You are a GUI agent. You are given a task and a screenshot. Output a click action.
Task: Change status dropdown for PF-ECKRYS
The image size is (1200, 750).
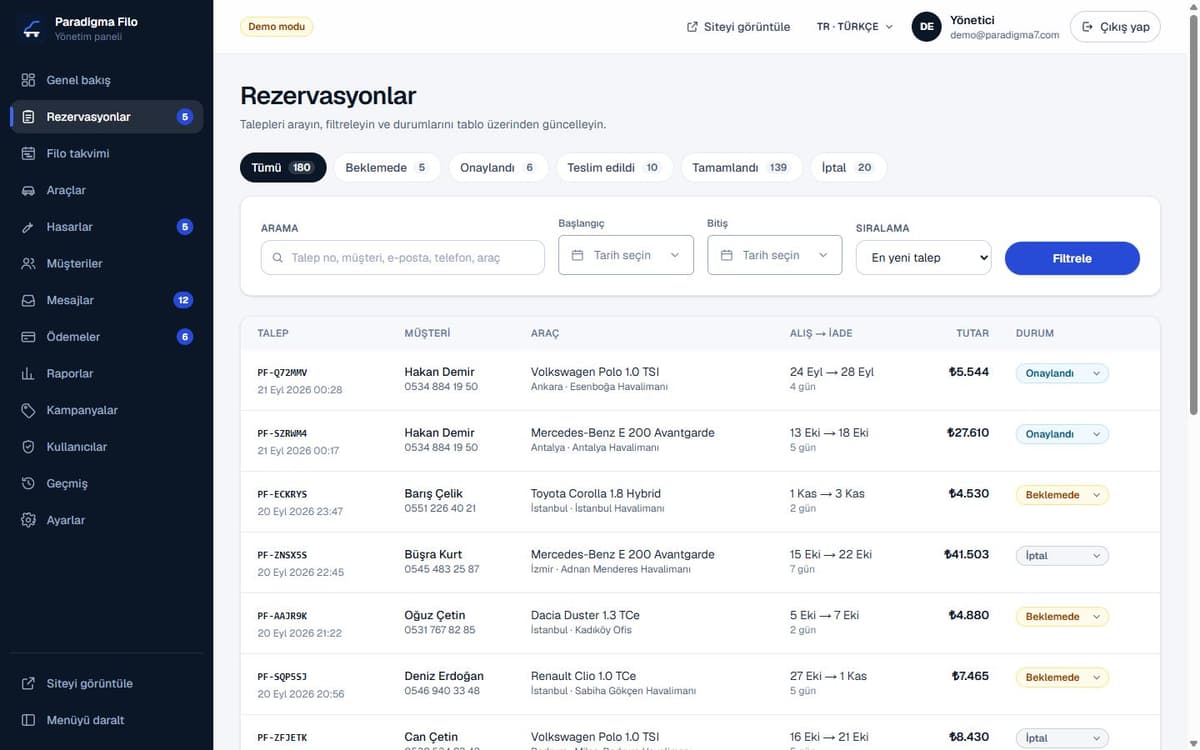pos(1062,495)
